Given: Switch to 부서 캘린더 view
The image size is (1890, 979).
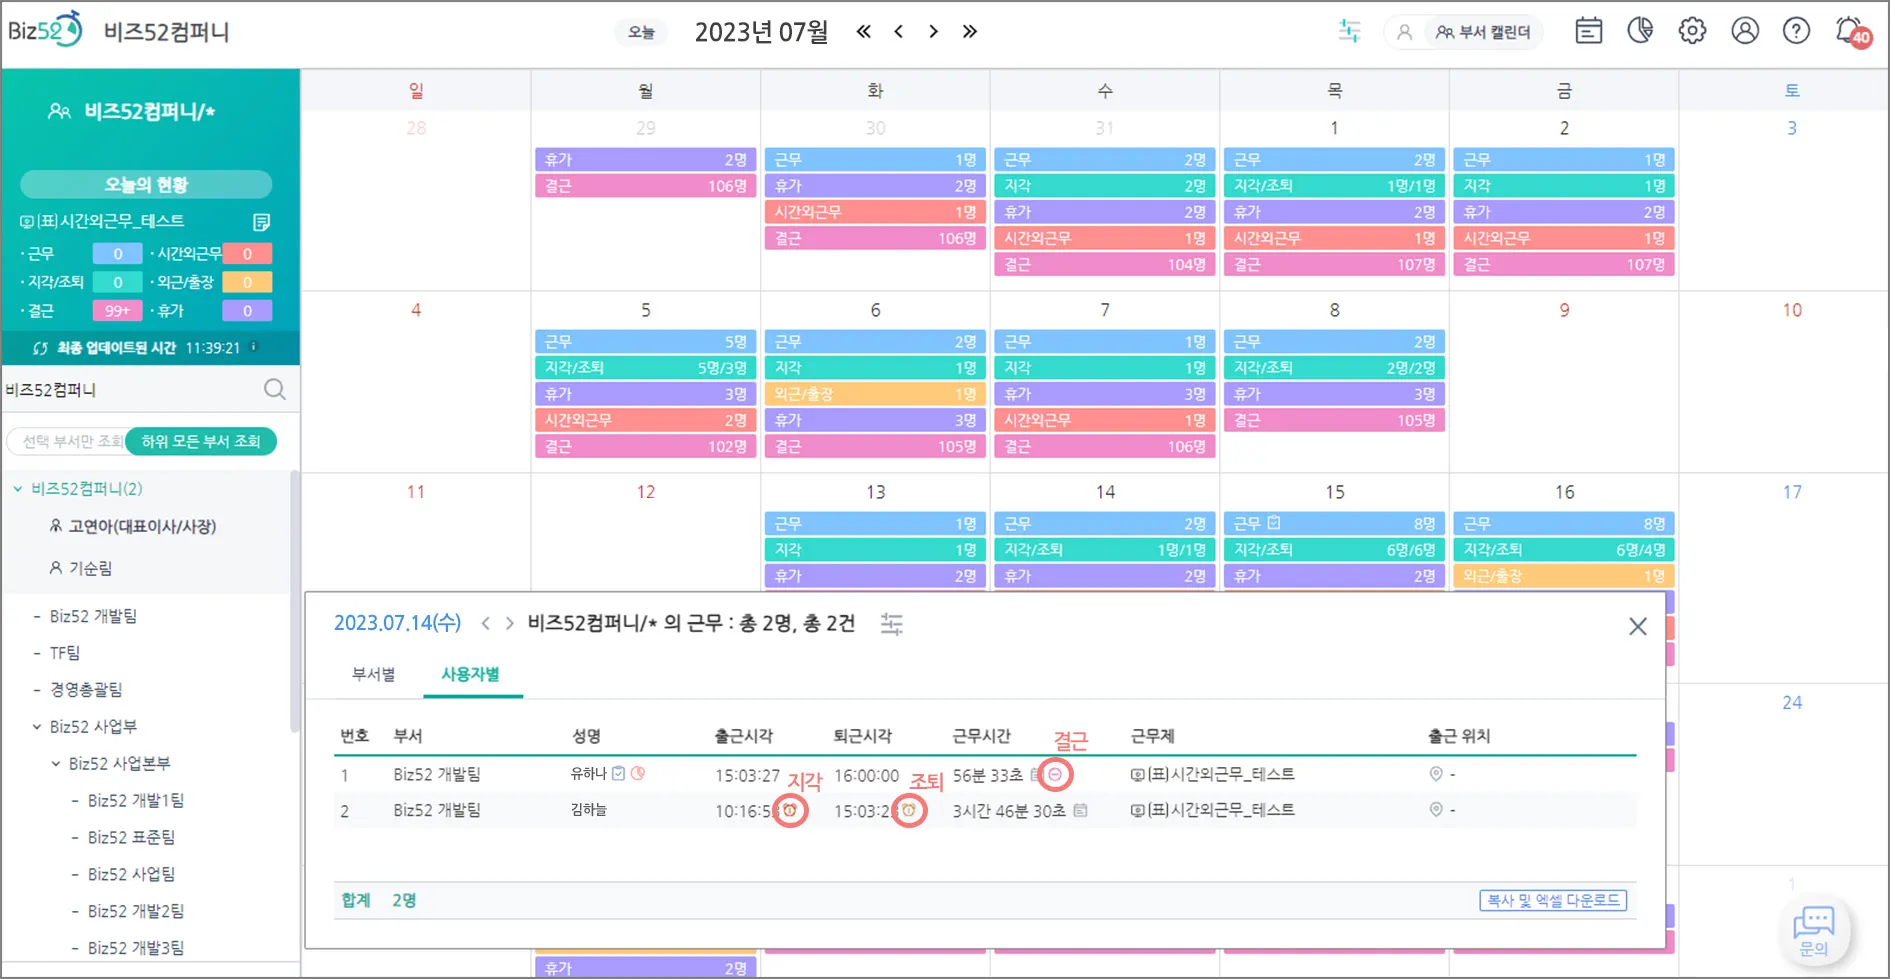Looking at the screenshot, I should tap(1484, 32).
